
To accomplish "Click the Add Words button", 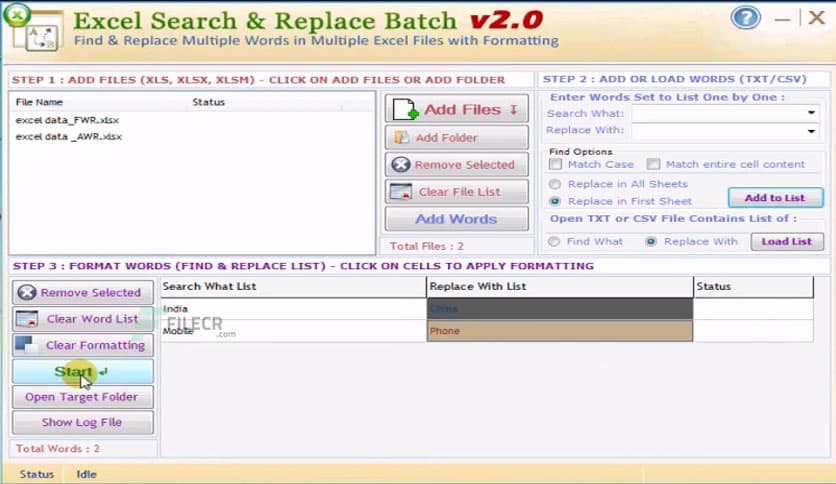I will click(457, 219).
